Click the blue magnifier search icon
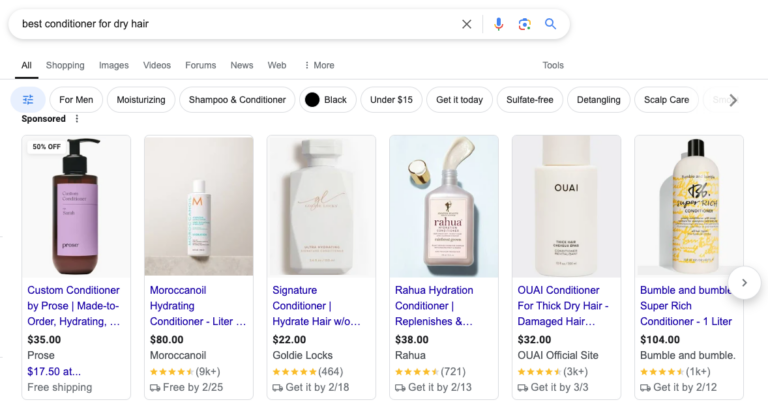Screen dimensions: 768x413 click(x=551, y=24)
